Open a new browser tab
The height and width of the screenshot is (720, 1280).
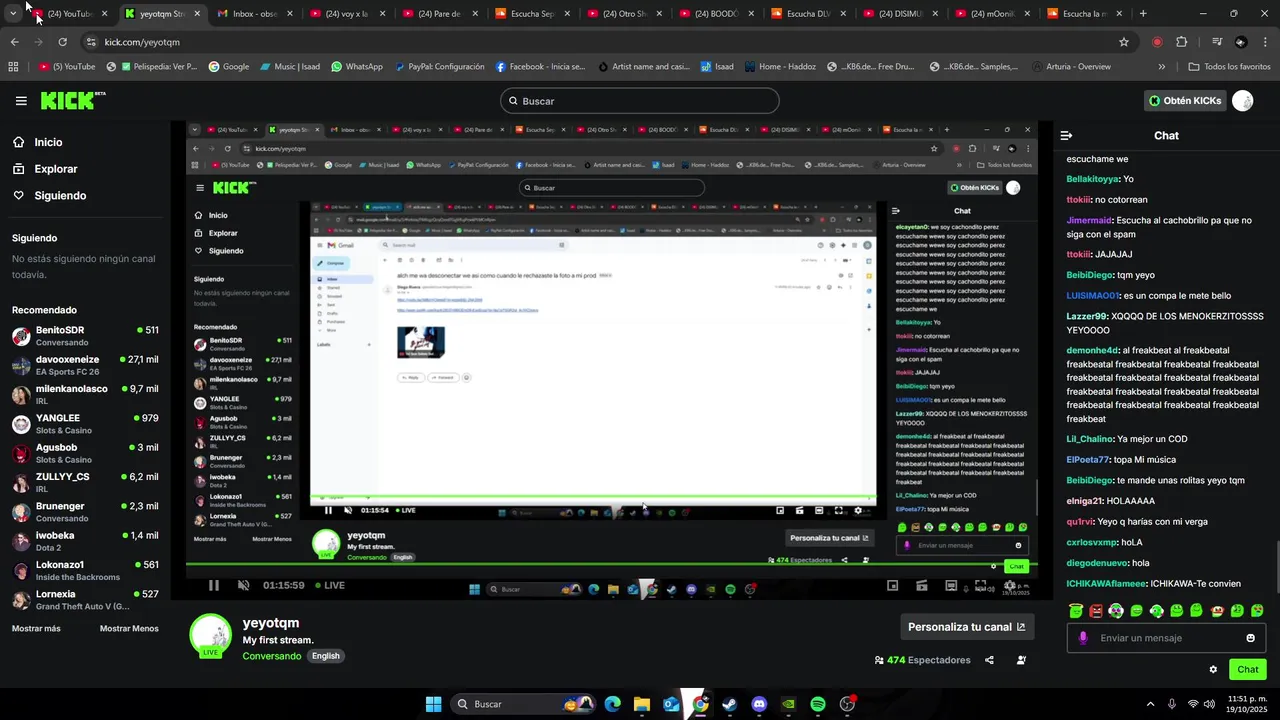(1143, 14)
